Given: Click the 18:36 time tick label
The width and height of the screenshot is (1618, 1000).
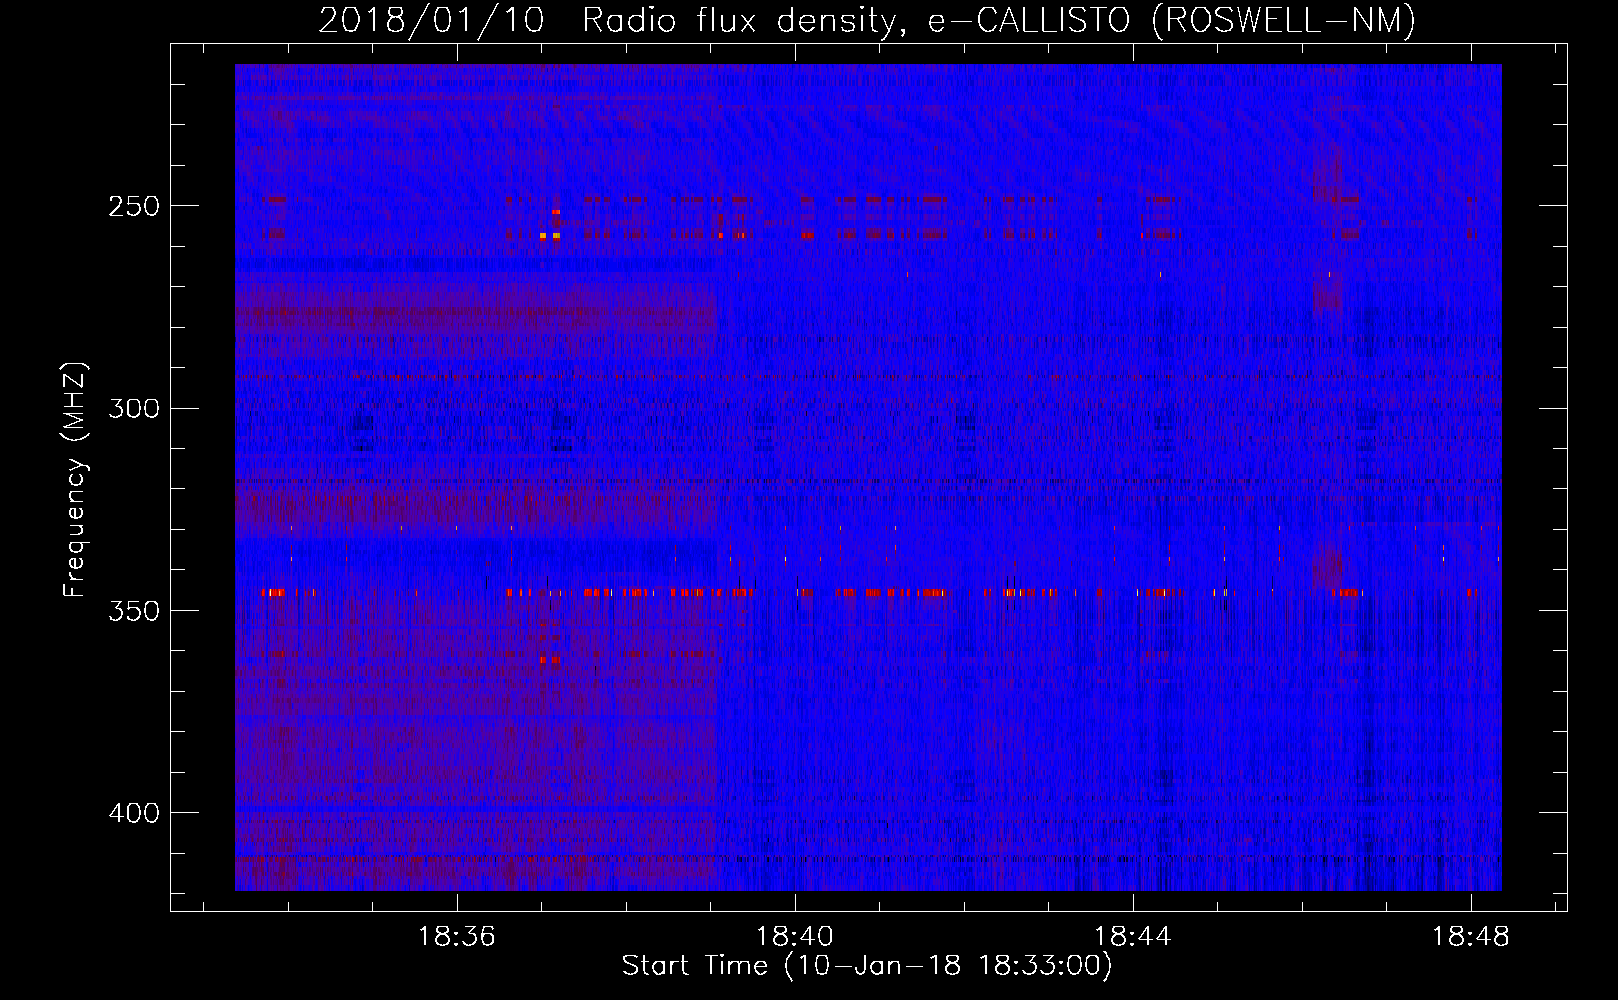Looking at the screenshot, I should (457, 937).
